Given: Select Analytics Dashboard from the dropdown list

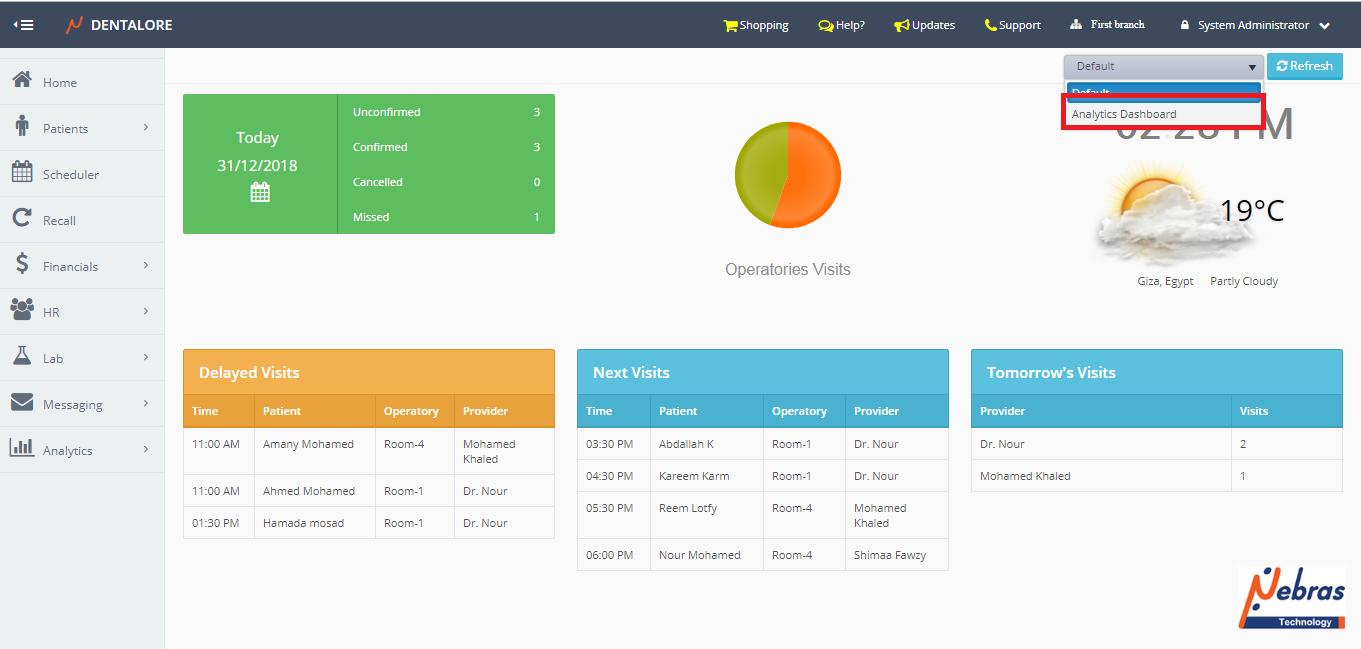Looking at the screenshot, I should pos(1124,114).
